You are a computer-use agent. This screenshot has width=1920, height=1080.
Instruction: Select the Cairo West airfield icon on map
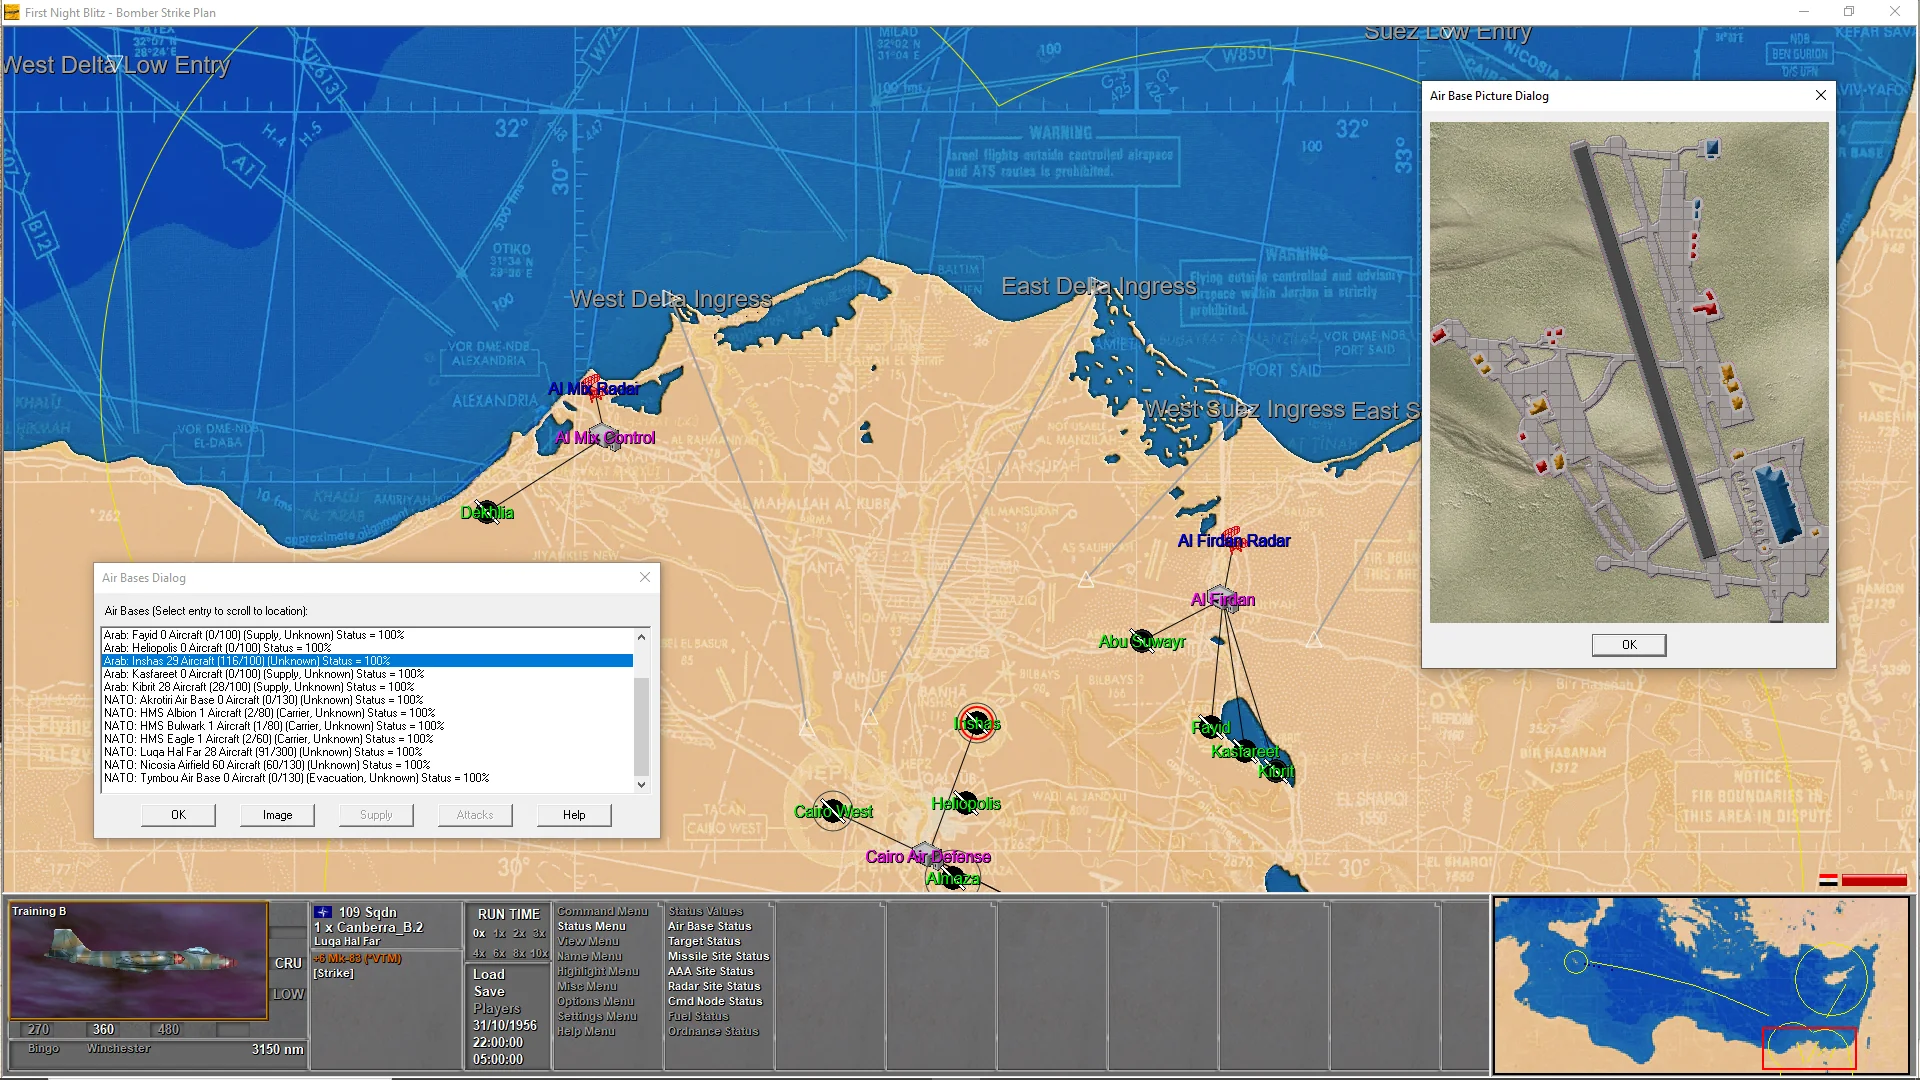point(833,811)
